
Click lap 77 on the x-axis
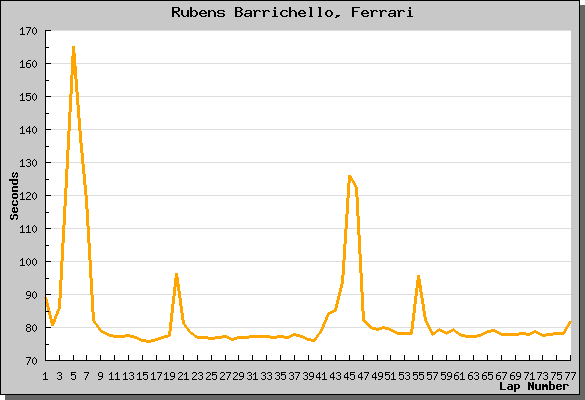570,376
